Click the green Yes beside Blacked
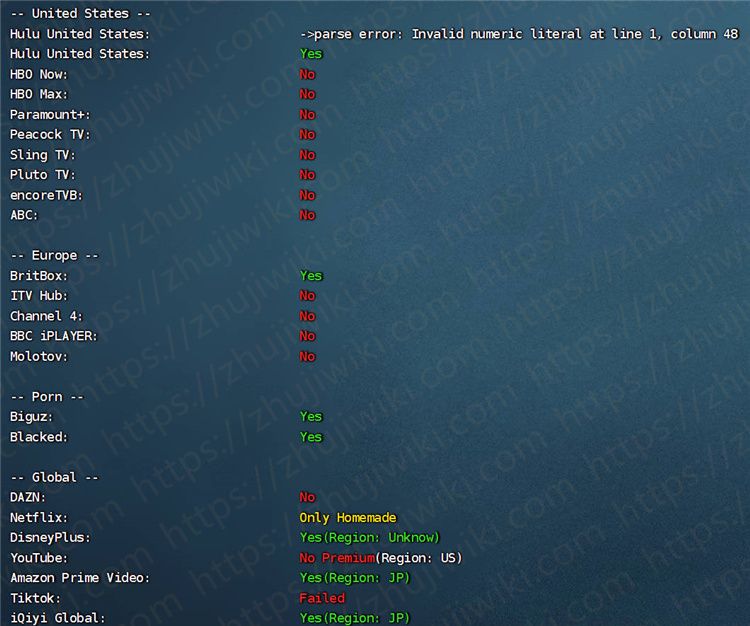 [311, 437]
